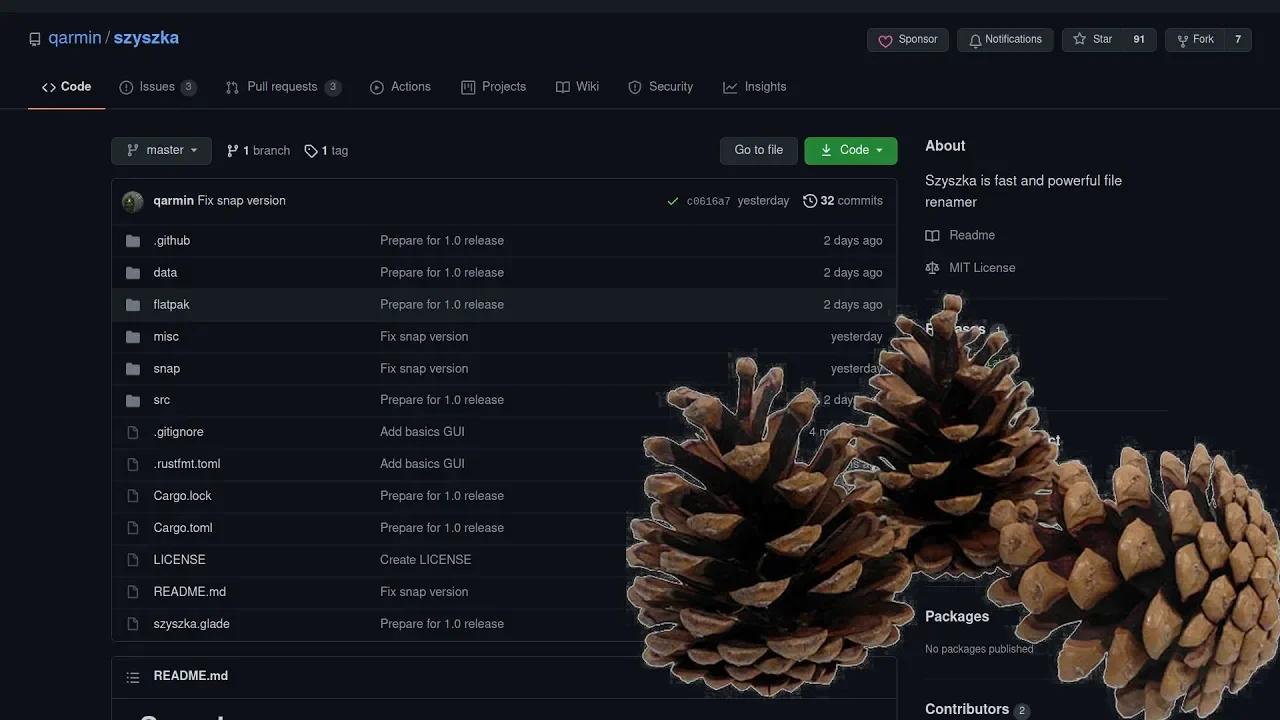Image resolution: width=1280 pixels, height=720 pixels.
Task: Click the Go to file button
Action: coord(759,151)
